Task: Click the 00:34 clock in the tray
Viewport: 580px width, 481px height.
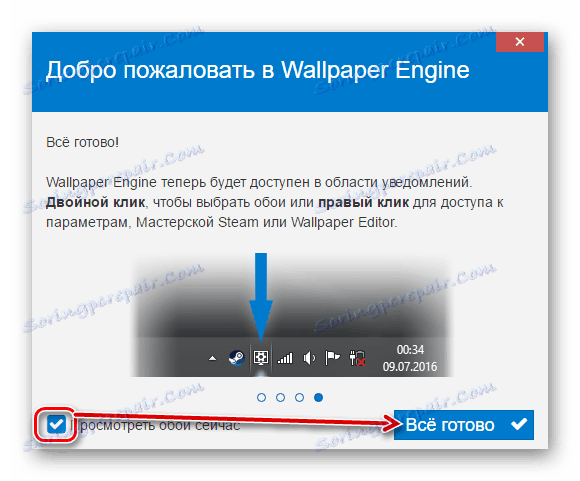Action: tap(410, 350)
